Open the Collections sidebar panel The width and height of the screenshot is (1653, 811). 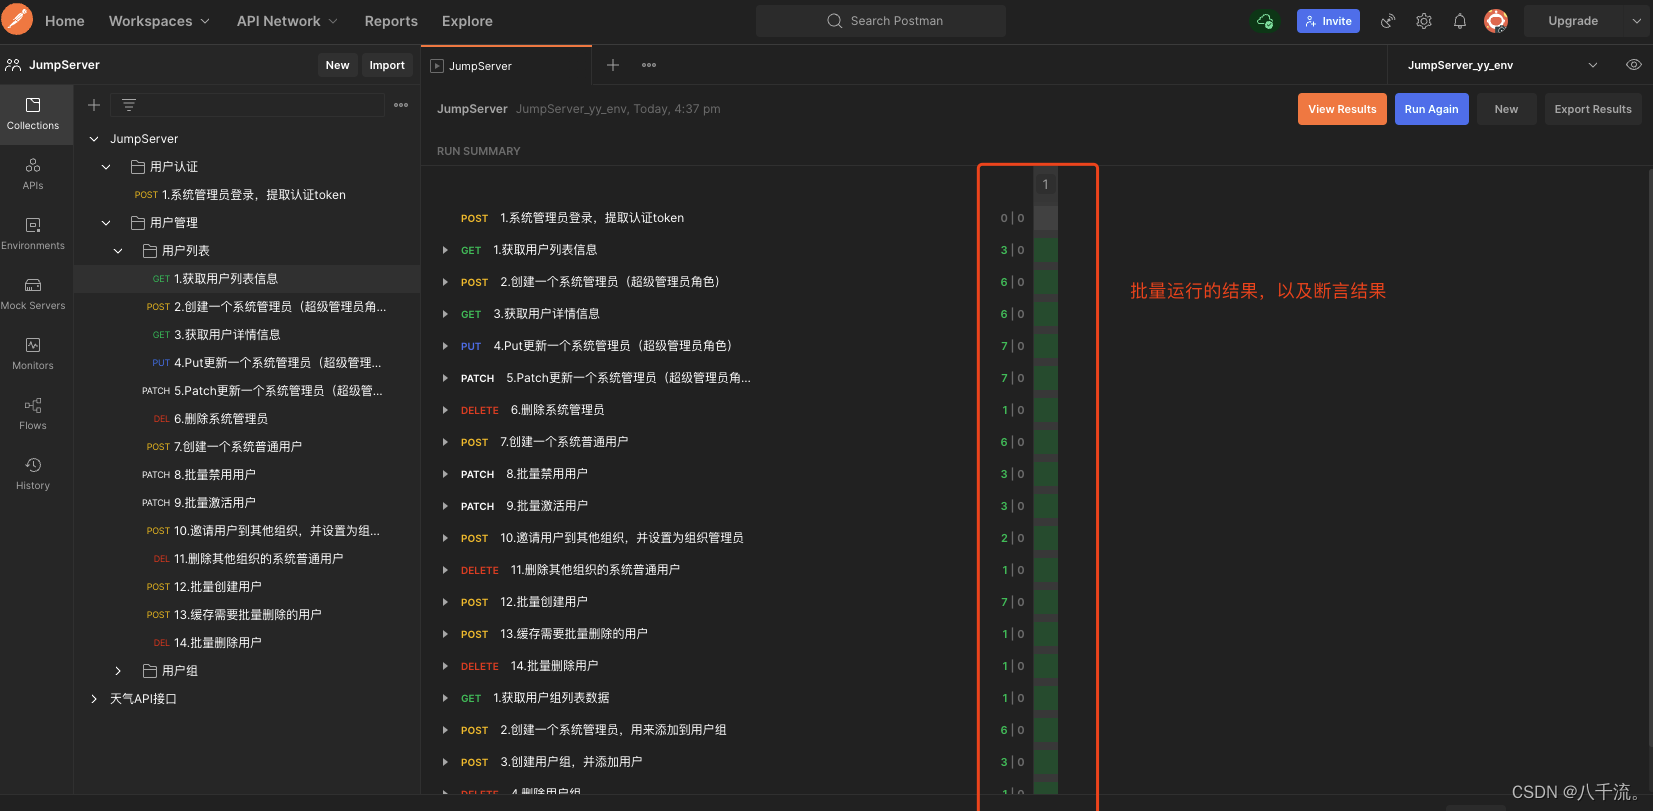point(33,114)
